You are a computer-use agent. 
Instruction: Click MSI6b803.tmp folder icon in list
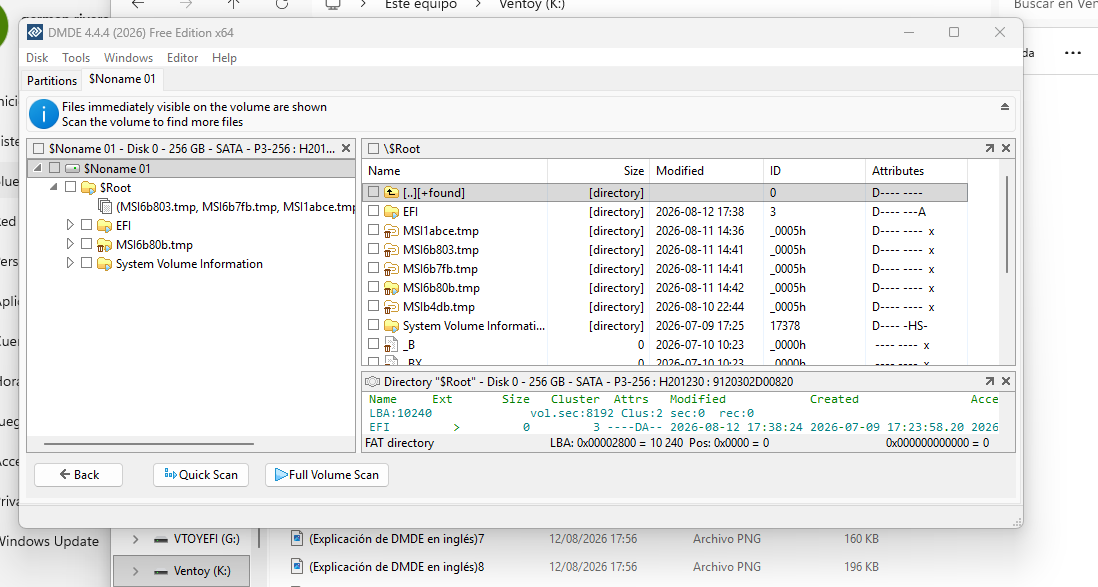[x=391, y=249]
